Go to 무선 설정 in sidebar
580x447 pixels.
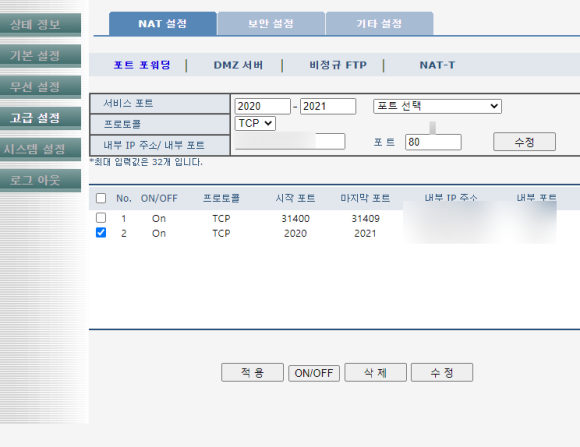pos(40,87)
